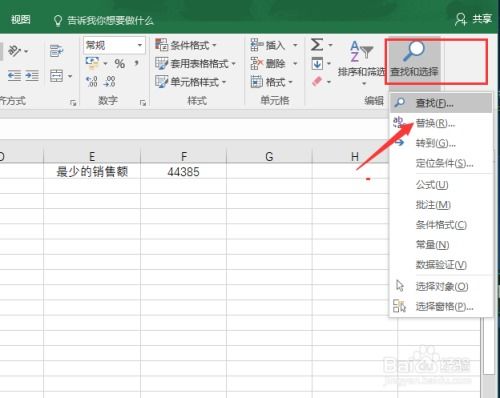Select 批注(M) in the dropdown menu

(441, 205)
